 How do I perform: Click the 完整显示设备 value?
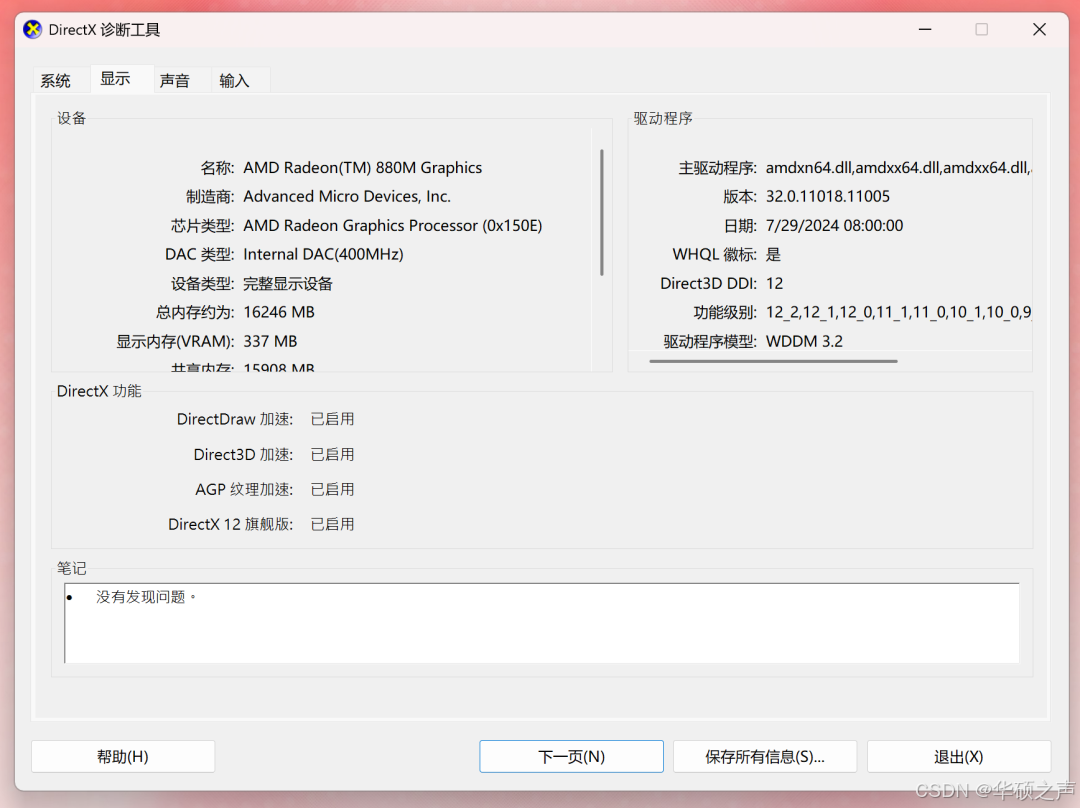[x=288, y=284]
